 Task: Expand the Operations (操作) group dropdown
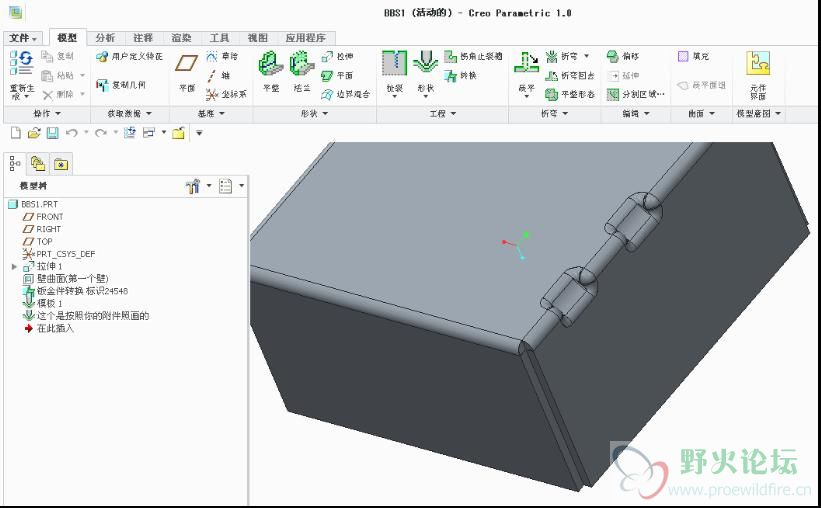pos(47,114)
